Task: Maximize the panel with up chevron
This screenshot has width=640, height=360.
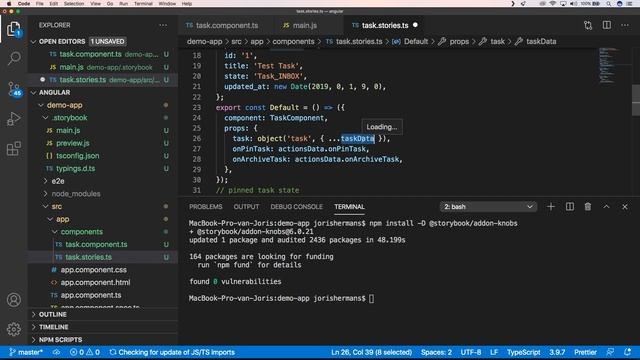Action: 606,207
